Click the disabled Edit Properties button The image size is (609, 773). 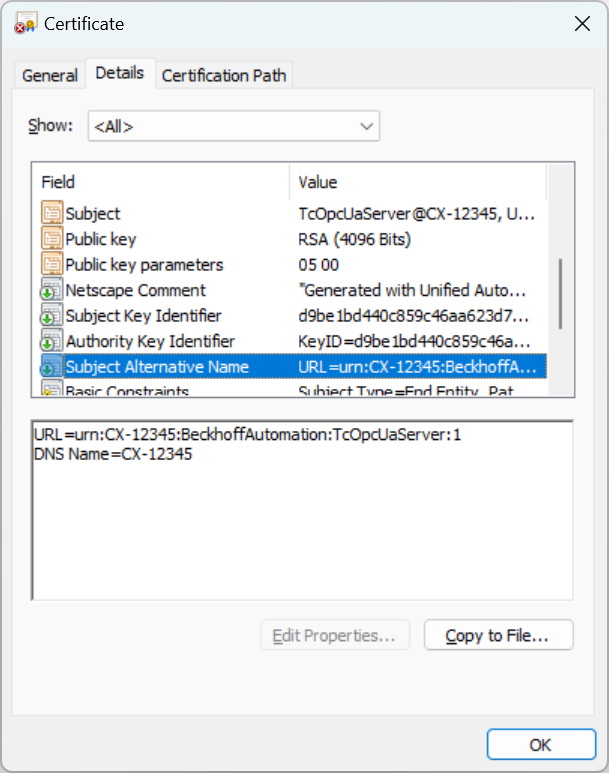pyautogui.click(x=335, y=635)
